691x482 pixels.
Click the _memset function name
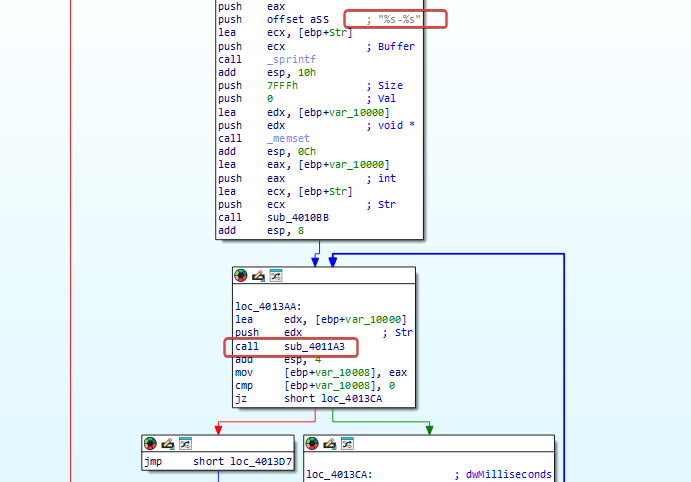pyautogui.click(x=289, y=138)
